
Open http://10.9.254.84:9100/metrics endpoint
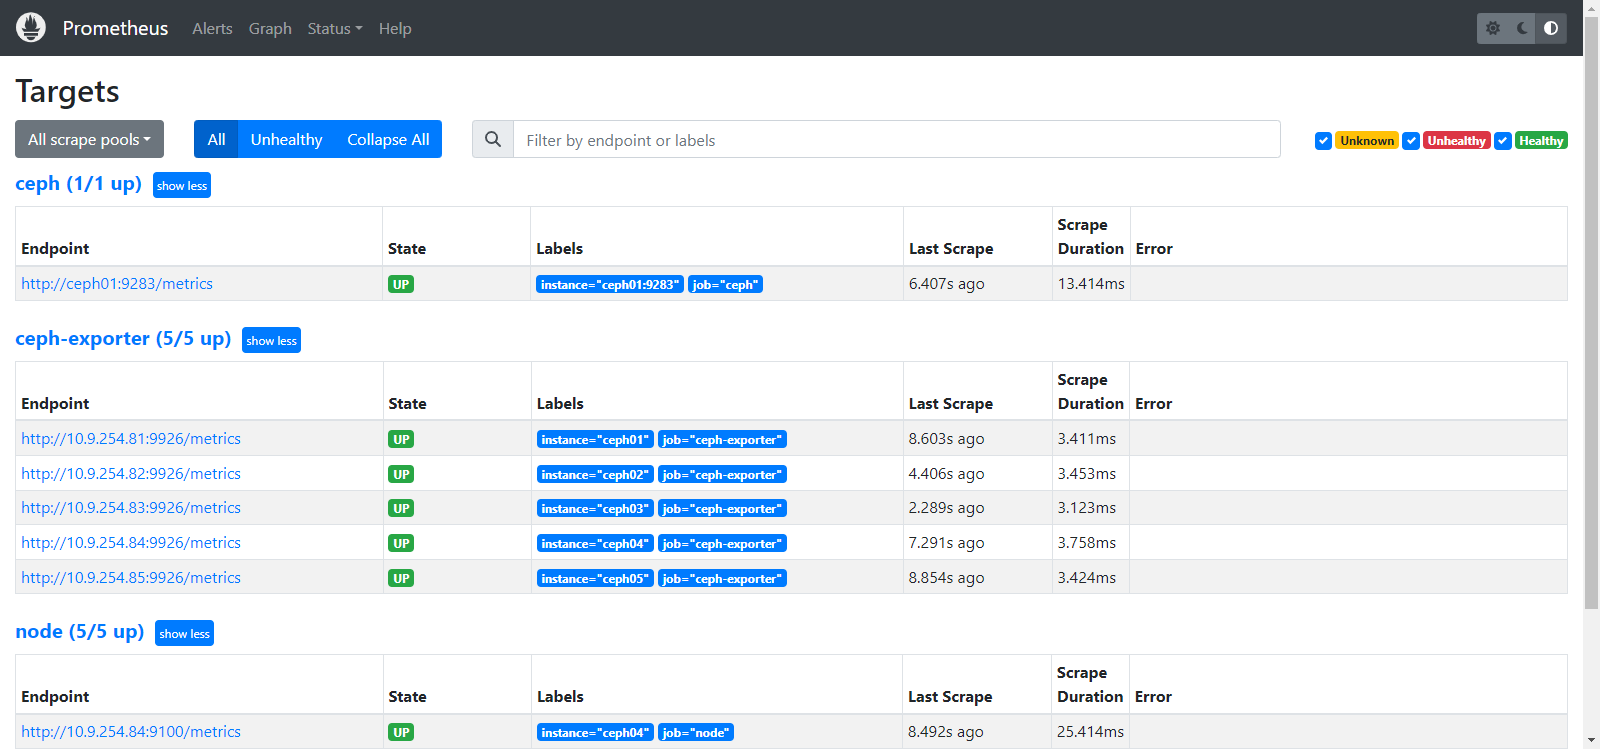pyautogui.click(x=131, y=731)
